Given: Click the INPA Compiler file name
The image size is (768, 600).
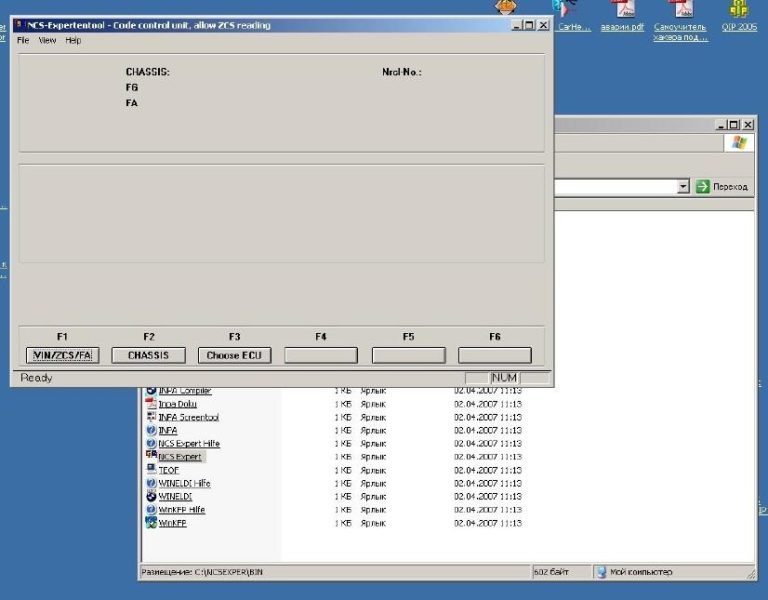Looking at the screenshot, I should click(185, 391).
